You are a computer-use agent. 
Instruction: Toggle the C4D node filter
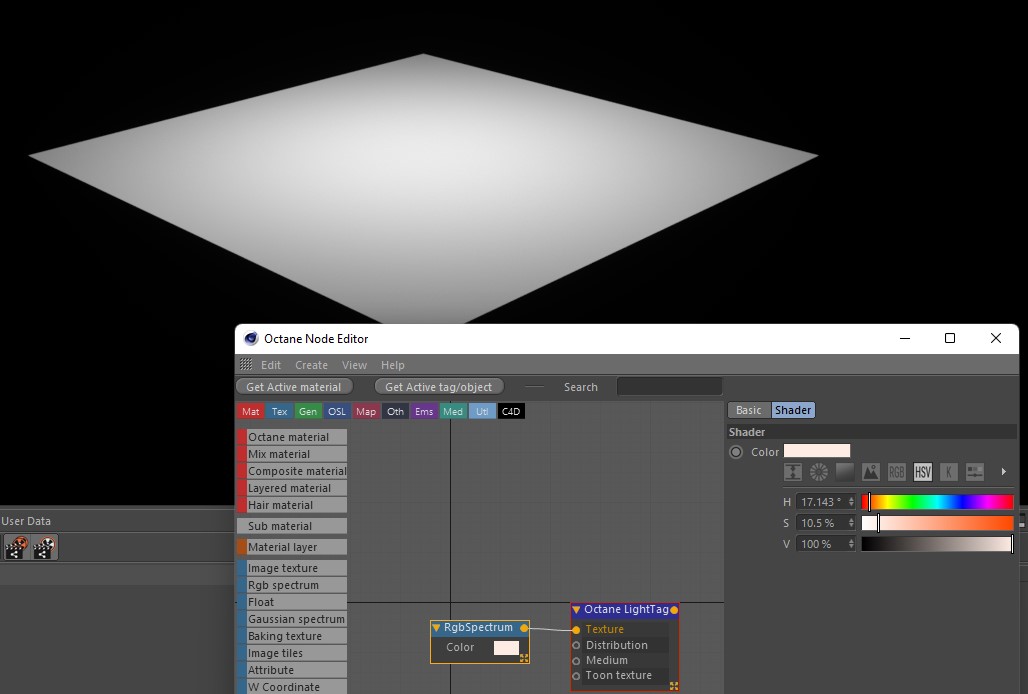pos(511,412)
